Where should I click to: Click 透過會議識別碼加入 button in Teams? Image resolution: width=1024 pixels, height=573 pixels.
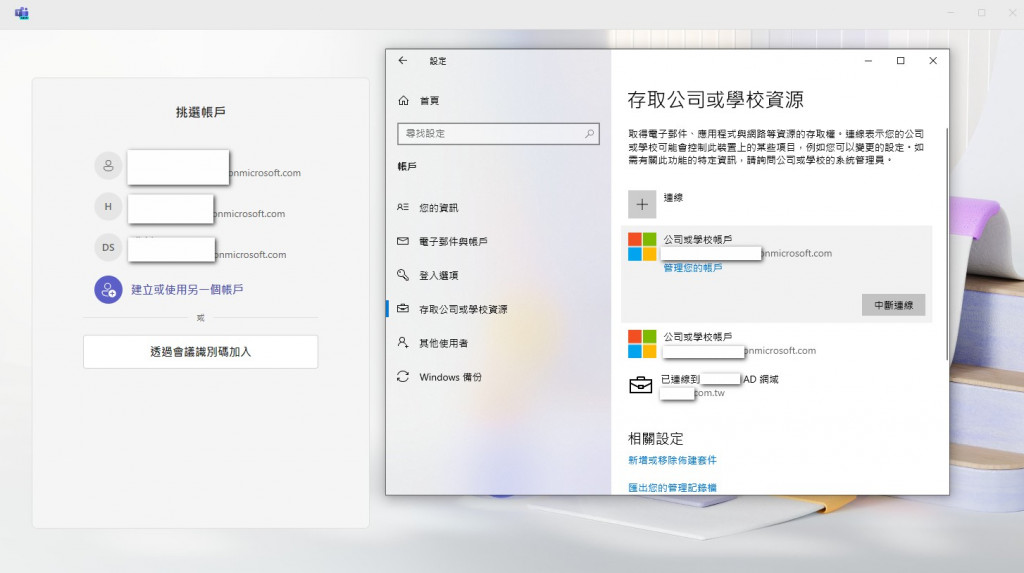[200, 352]
